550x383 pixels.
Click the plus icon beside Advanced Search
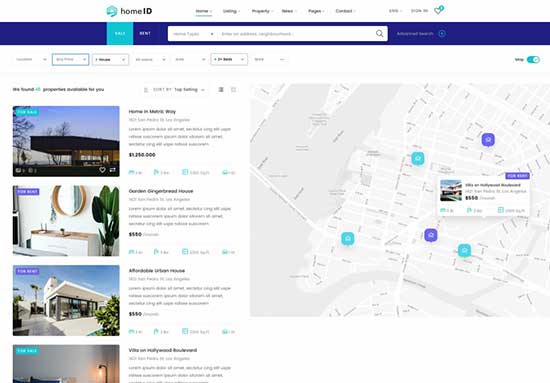[442, 34]
